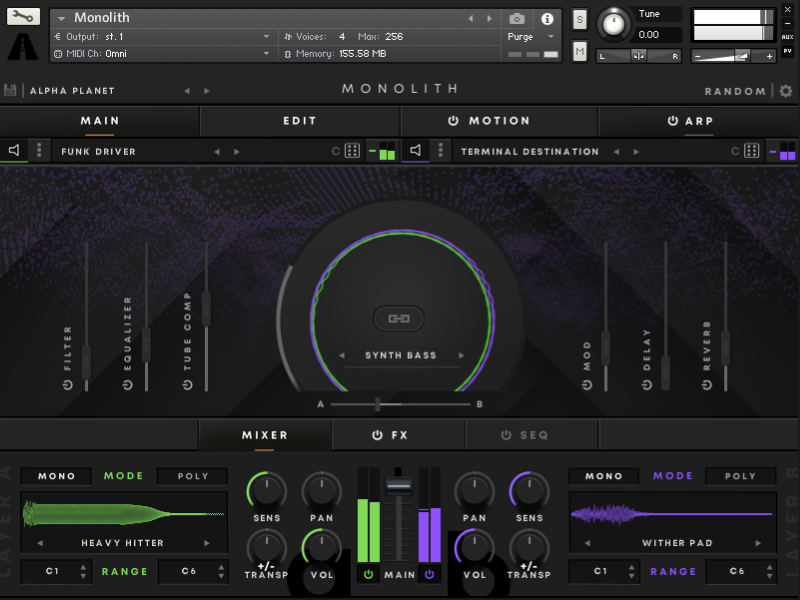Image resolution: width=800 pixels, height=600 pixels.
Task: Mute Funk Driver layer speaker icon
Action: [x=14, y=151]
